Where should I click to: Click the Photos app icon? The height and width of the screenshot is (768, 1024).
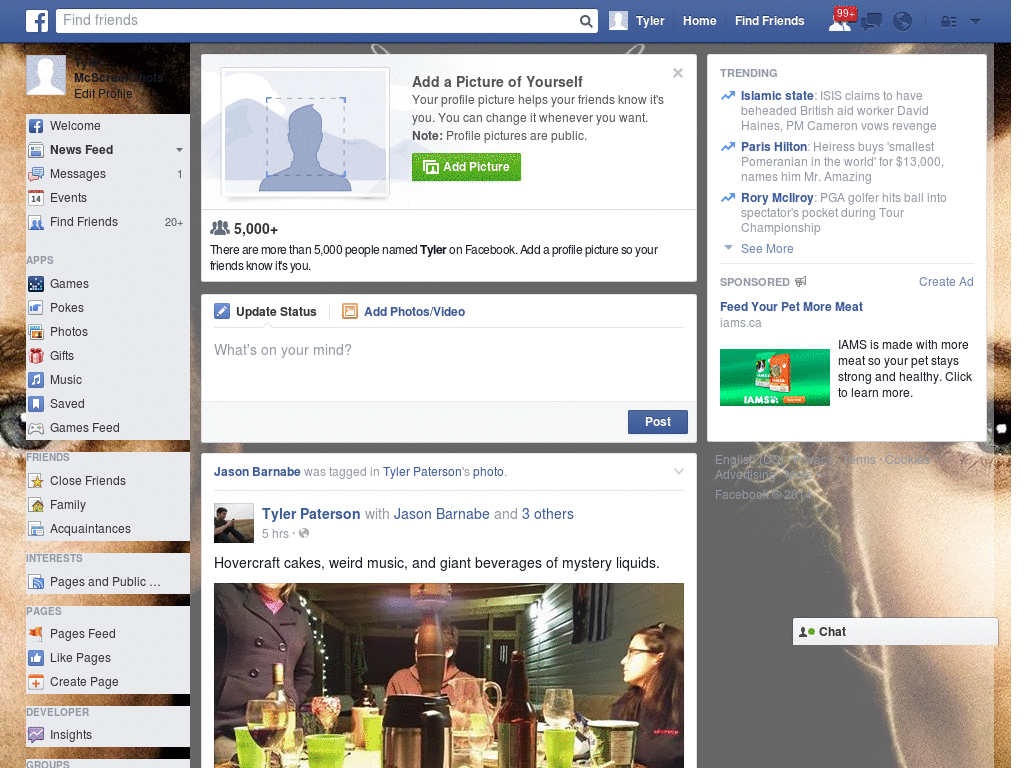click(x=36, y=332)
